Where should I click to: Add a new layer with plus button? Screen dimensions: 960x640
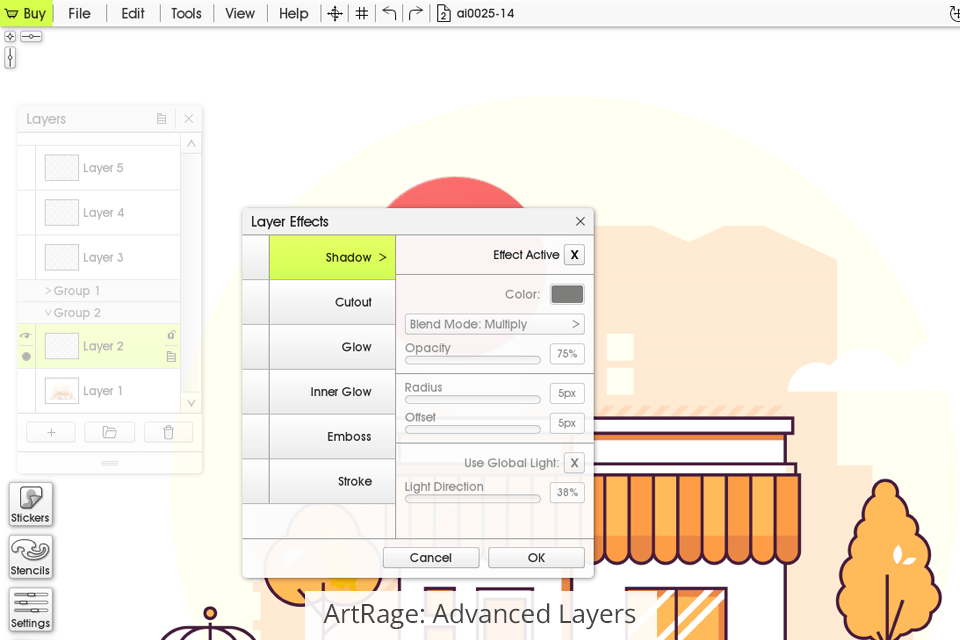[x=51, y=432]
